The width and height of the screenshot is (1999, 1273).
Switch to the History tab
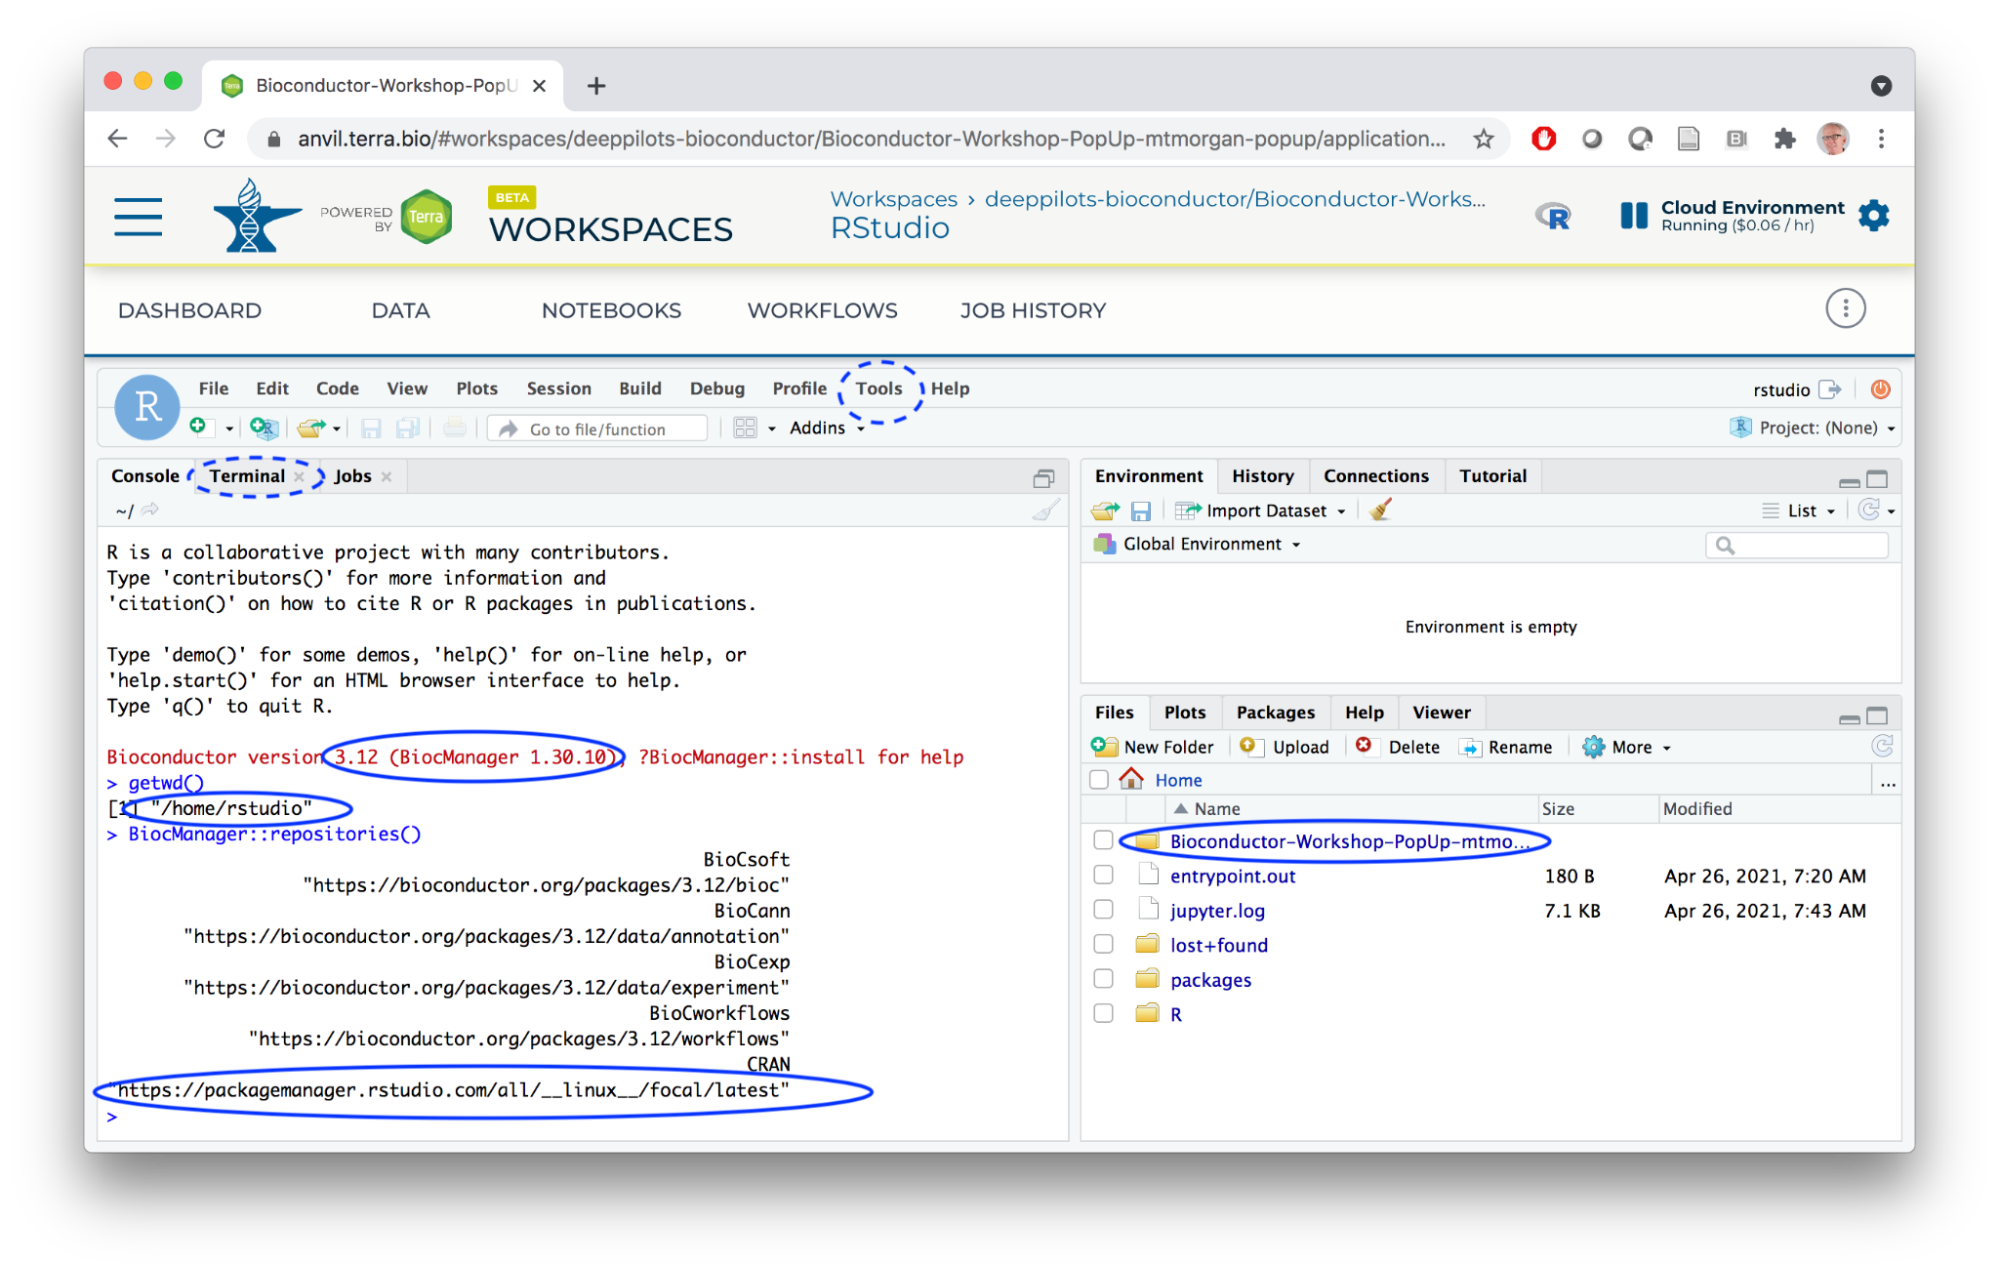pyautogui.click(x=1262, y=476)
